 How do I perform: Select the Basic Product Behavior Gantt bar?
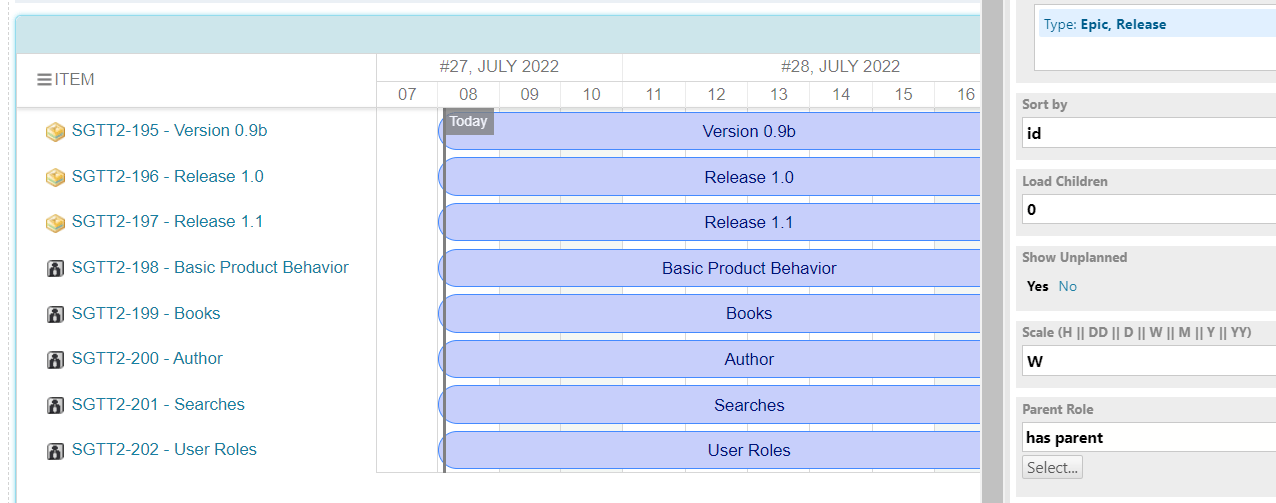pos(710,268)
